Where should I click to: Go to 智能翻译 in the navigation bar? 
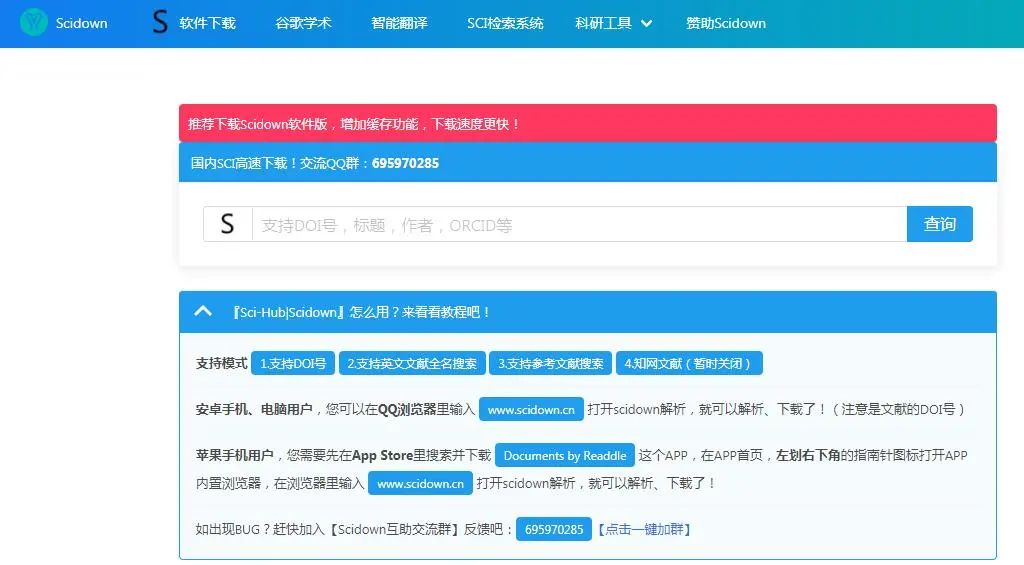399,24
